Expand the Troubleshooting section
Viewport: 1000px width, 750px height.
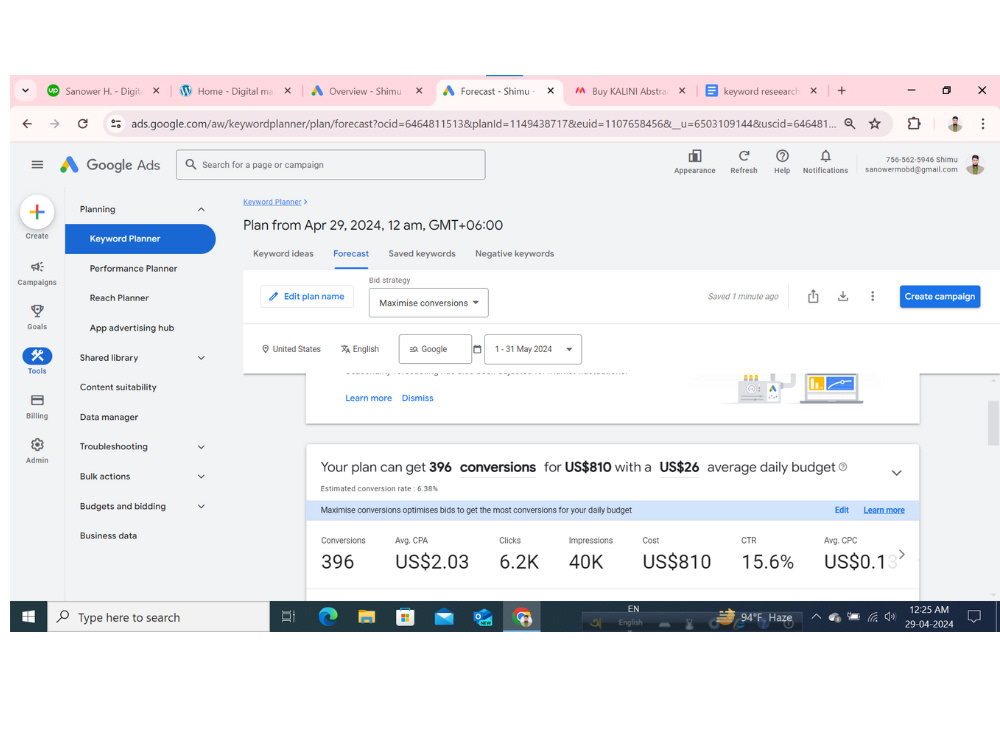(201, 447)
